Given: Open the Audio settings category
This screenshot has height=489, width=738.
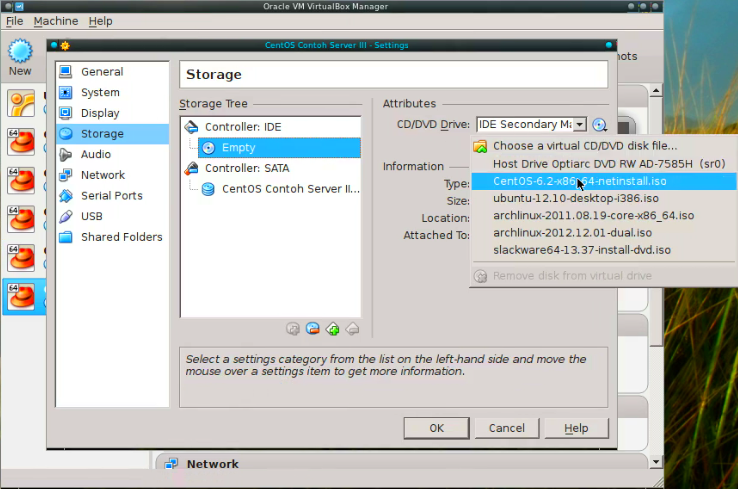Looking at the screenshot, I should coord(112,154).
